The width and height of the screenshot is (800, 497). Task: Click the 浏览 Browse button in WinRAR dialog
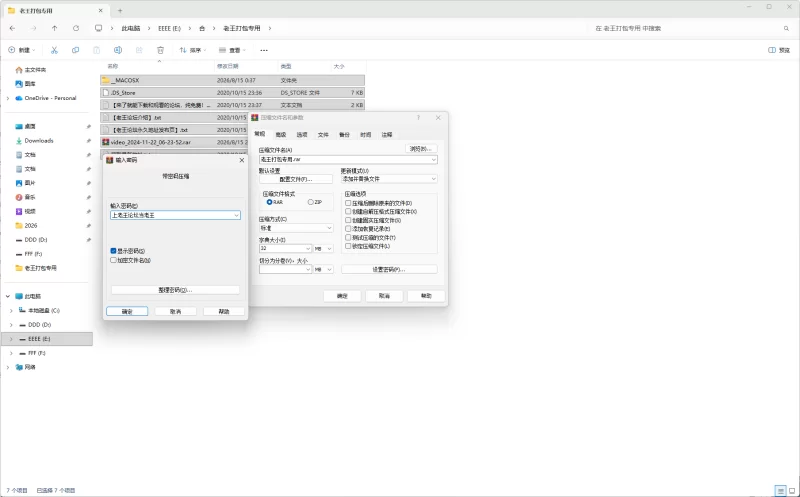[x=421, y=149]
